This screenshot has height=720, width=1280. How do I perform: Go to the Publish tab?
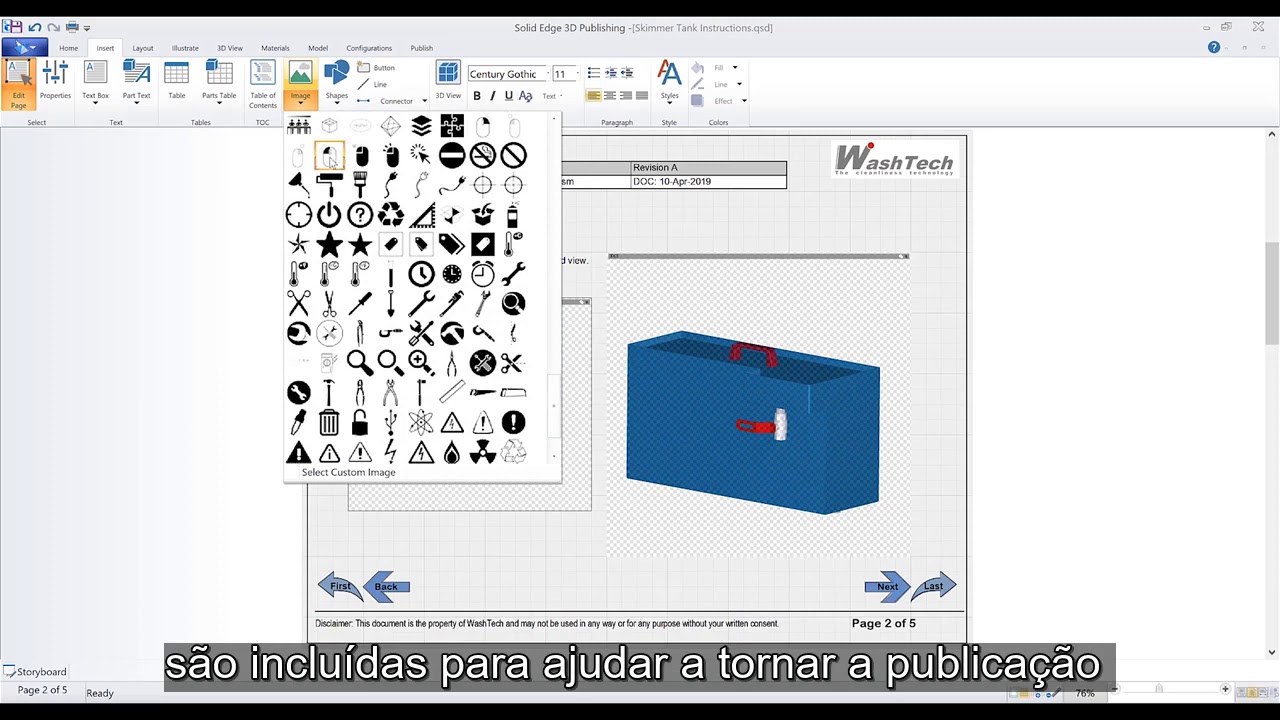pos(422,48)
